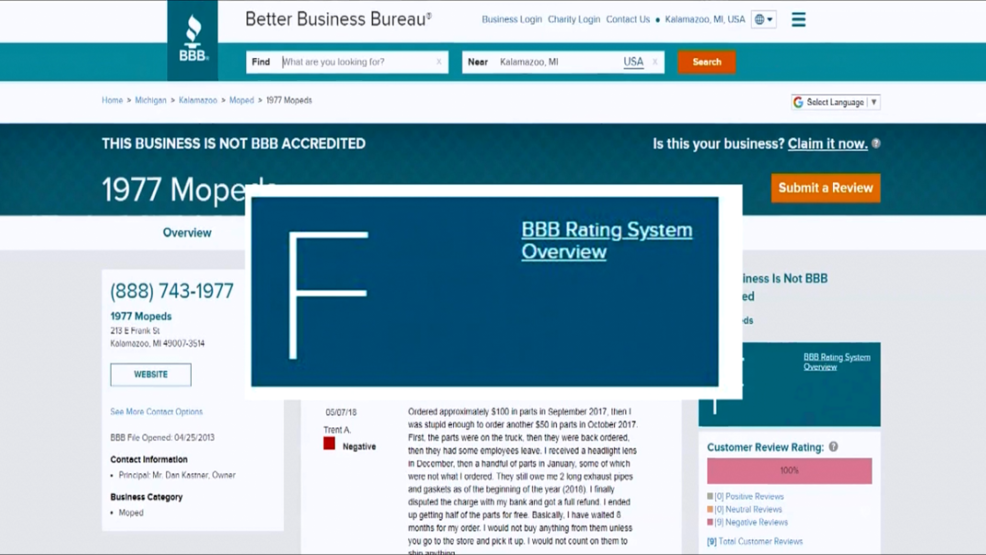Click the USA country link in Near field
Viewport: 986px width, 555px height.
633,62
